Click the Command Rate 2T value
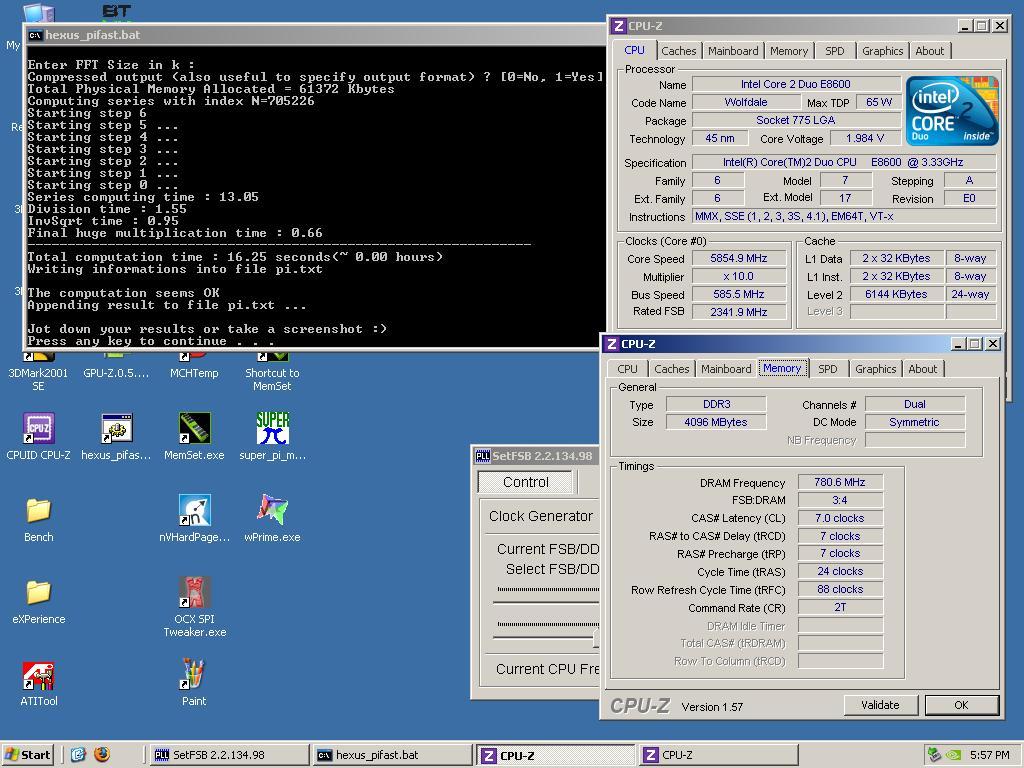The height and width of the screenshot is (768, 1024). pos(840,607)
